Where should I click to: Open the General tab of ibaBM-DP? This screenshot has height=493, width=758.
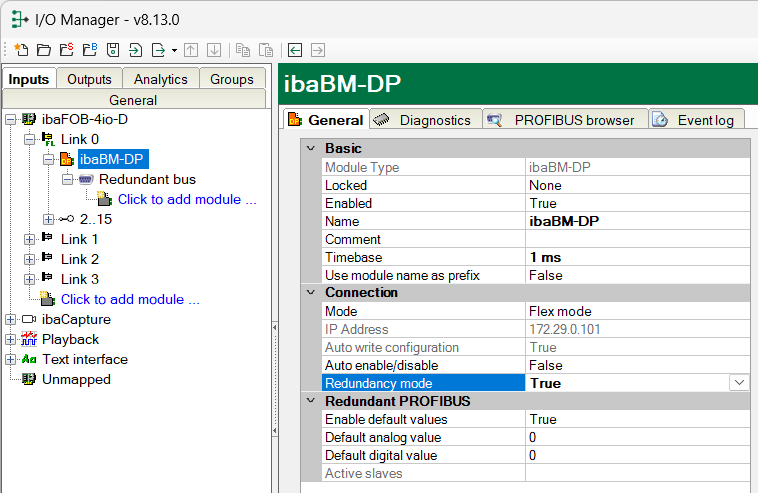point(326,119)
